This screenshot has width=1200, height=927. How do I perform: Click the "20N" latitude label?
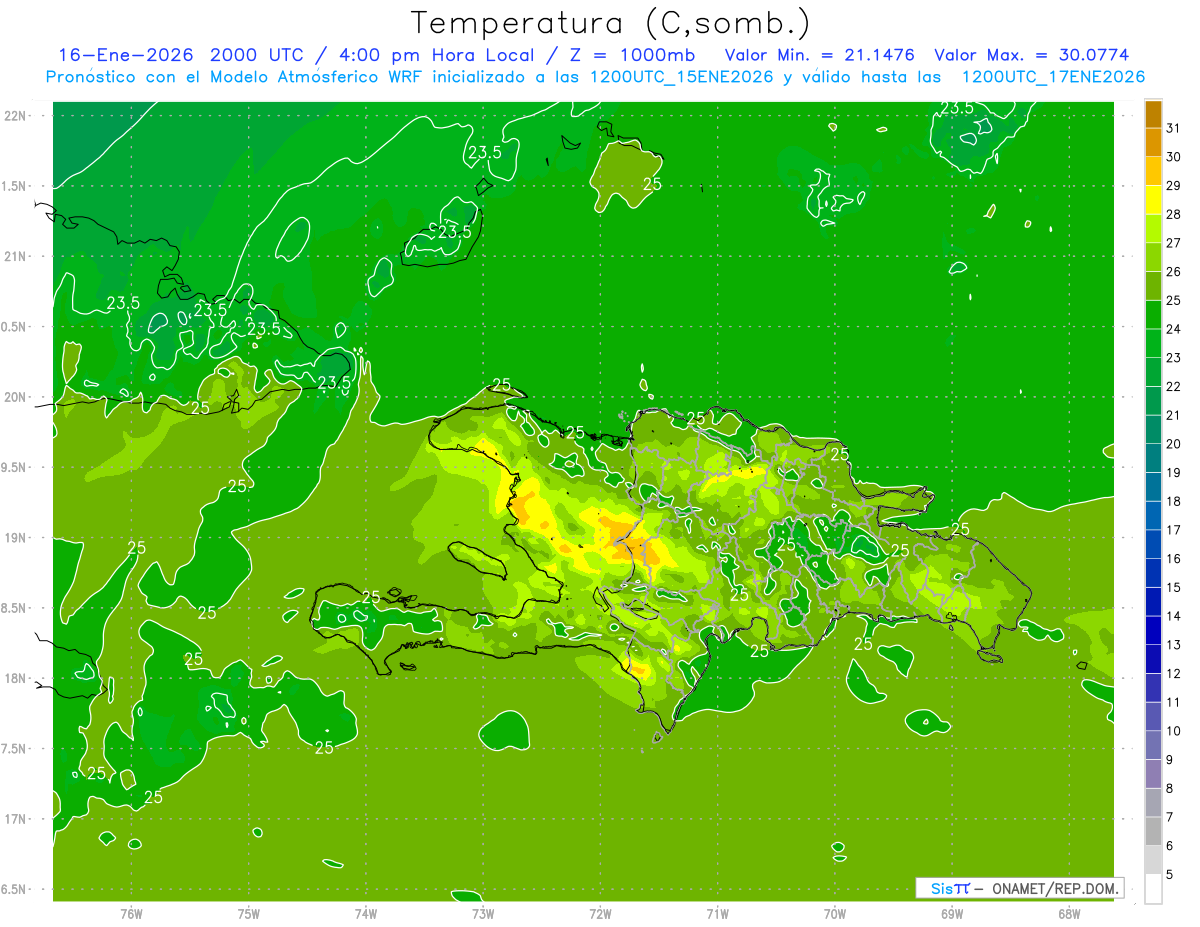(15, 397)
